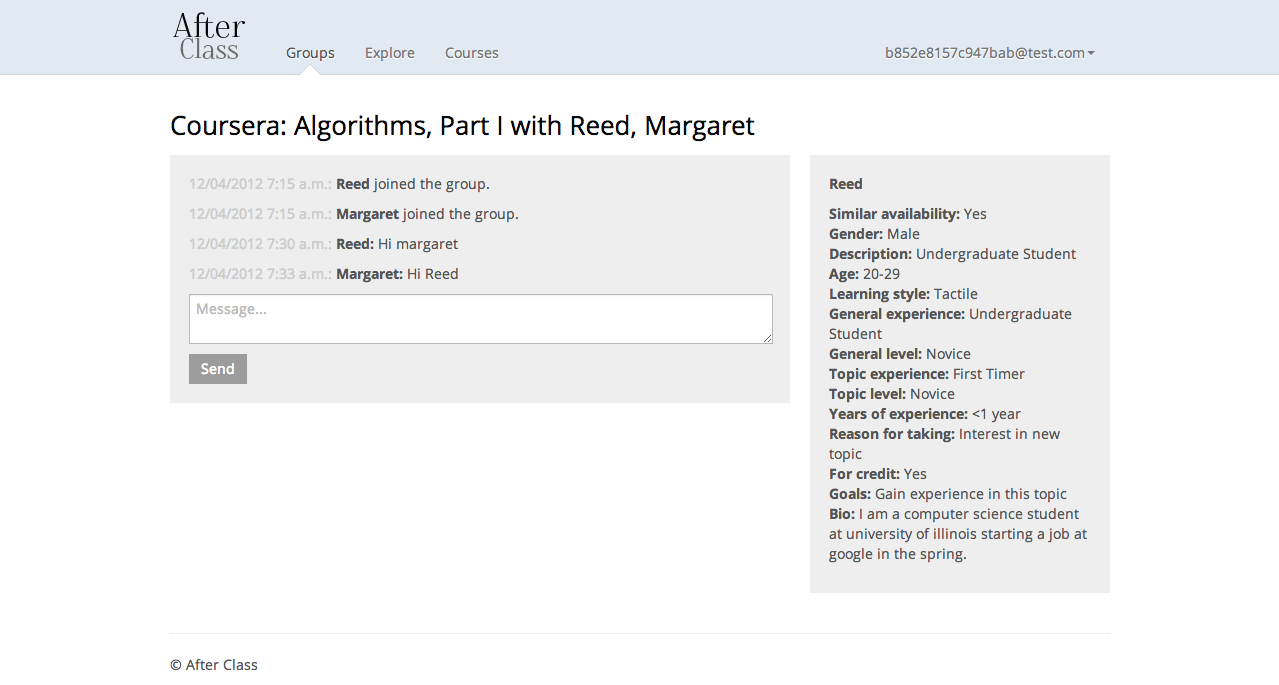
Task: Focus the Message text box
Action: point(480,318)
